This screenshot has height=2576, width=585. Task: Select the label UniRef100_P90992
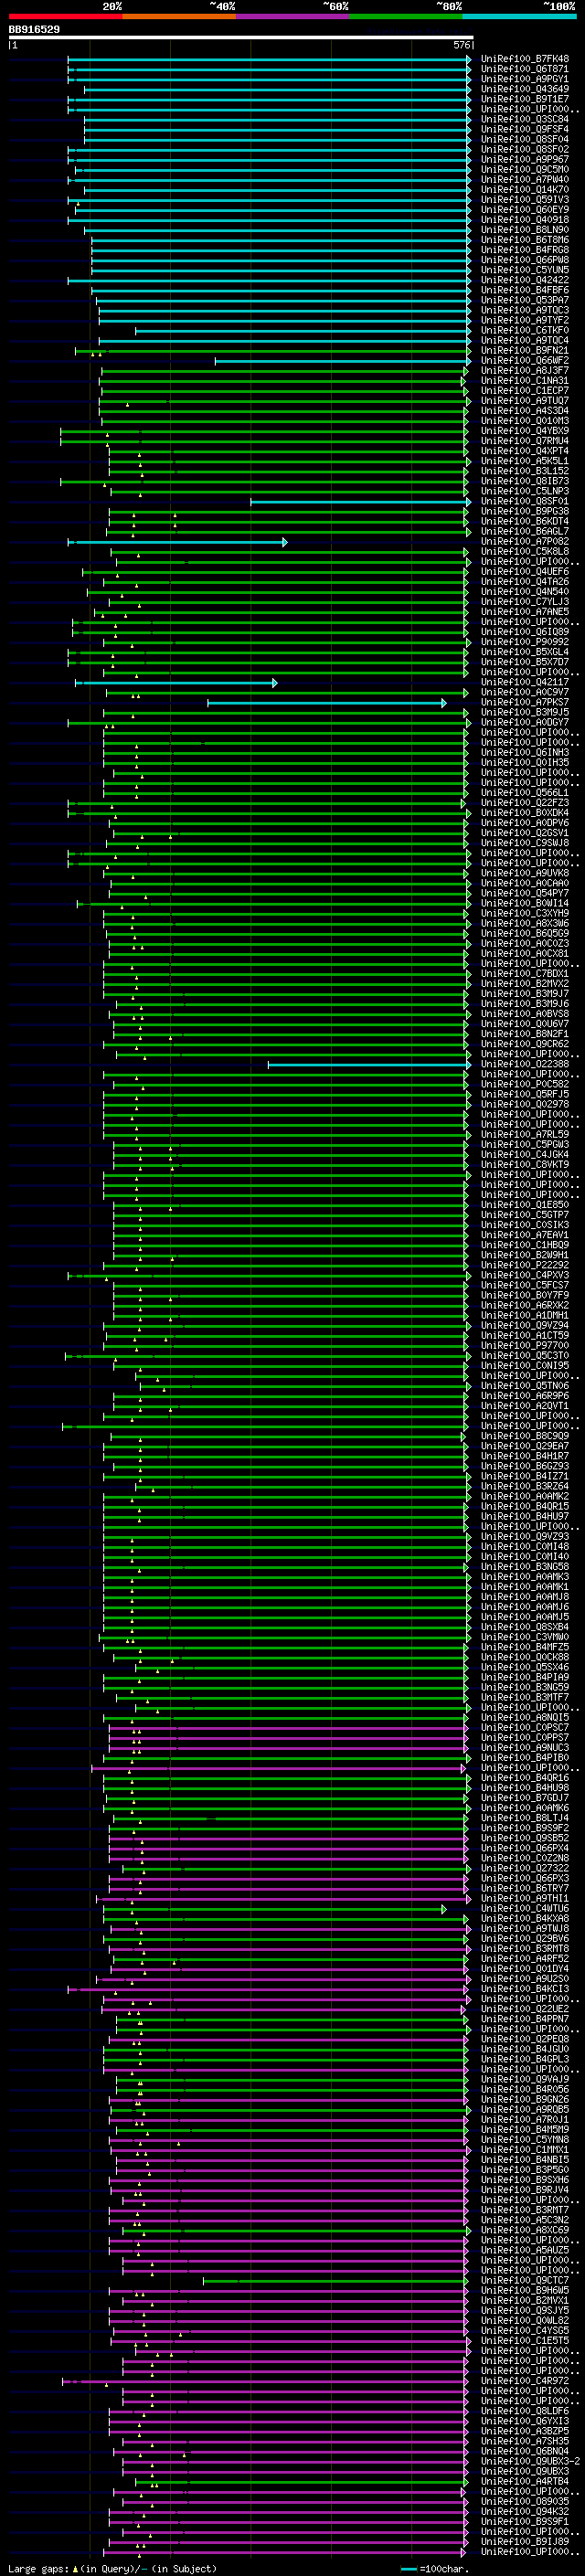tap(525, 642)
